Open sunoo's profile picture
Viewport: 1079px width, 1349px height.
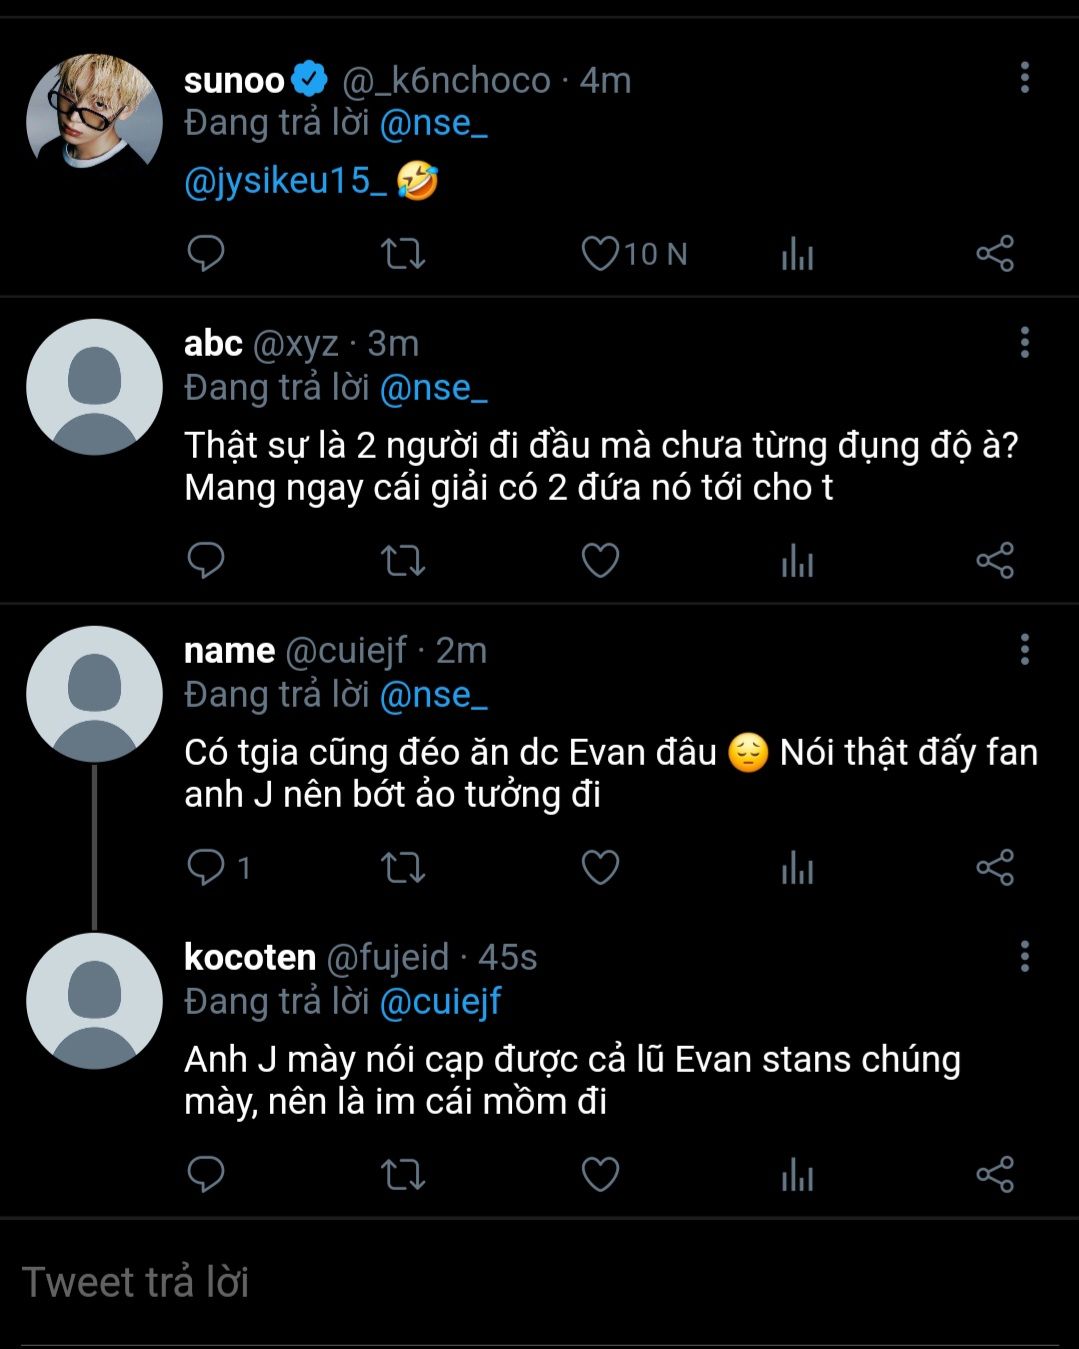[94, 112]
